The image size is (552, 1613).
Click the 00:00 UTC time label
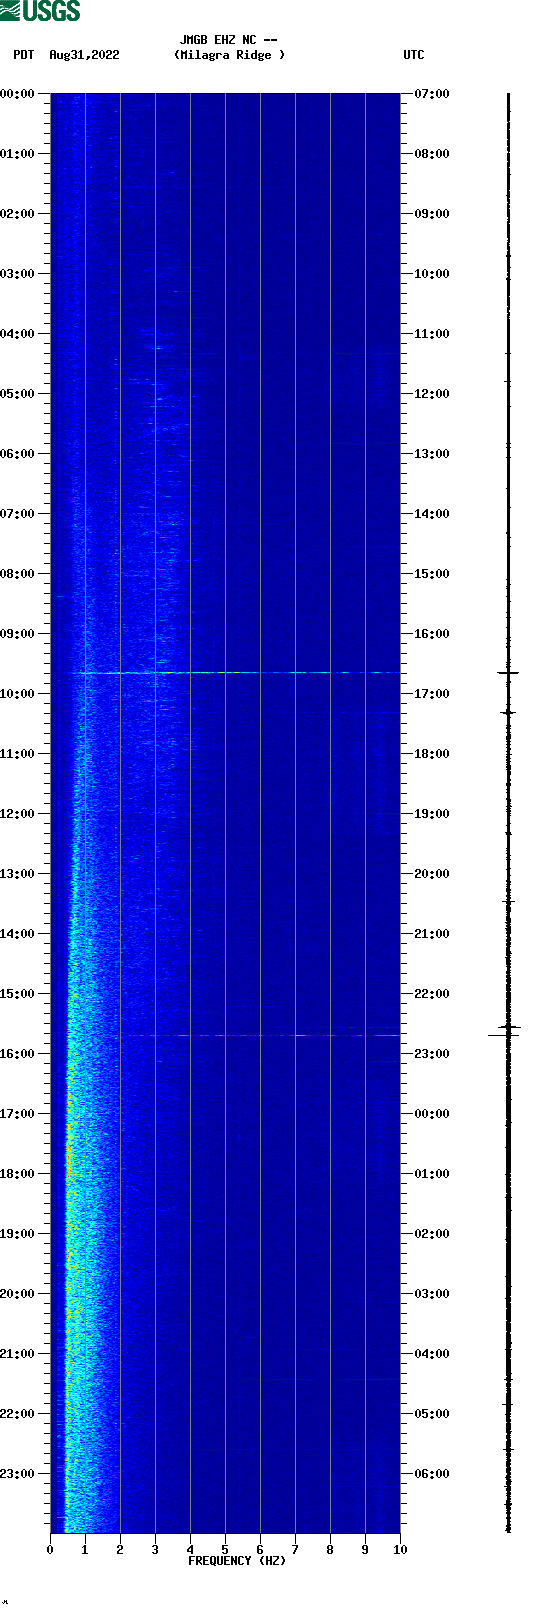pos(432,1114)
